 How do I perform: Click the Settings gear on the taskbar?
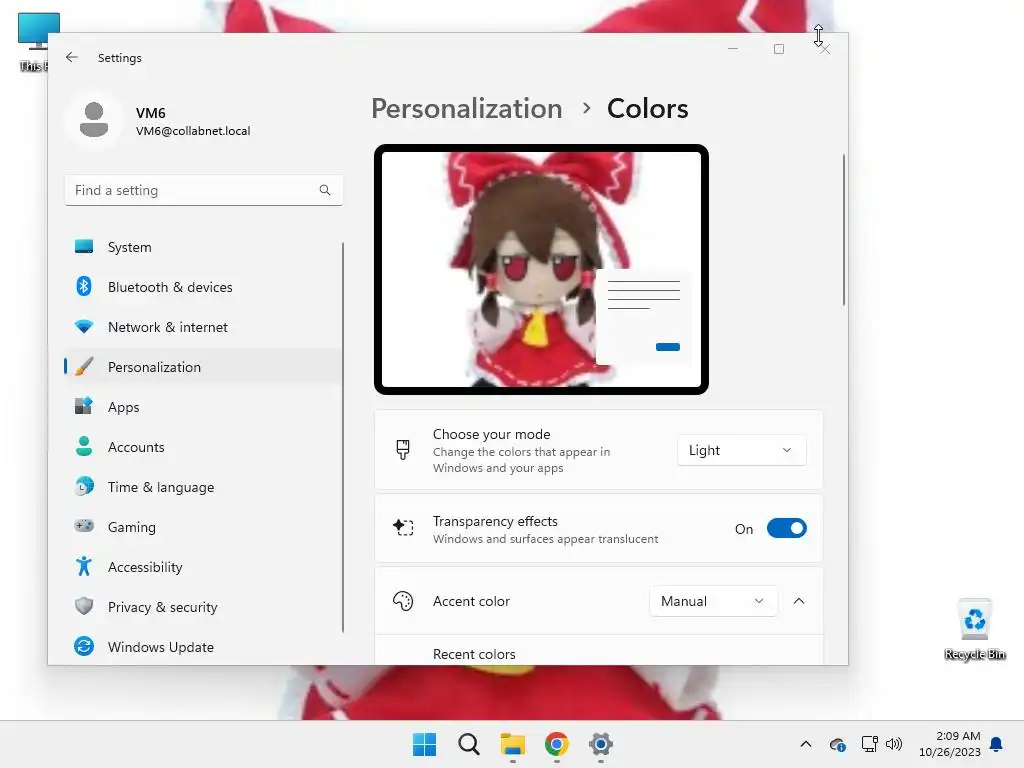tap(600, 744)
